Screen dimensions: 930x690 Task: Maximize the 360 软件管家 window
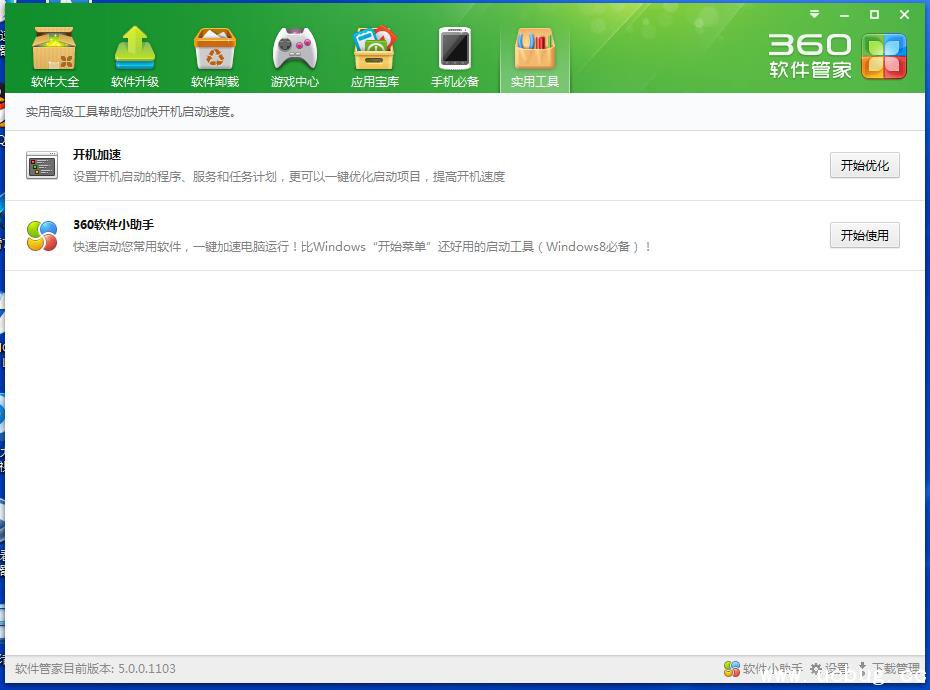point(874,14)
